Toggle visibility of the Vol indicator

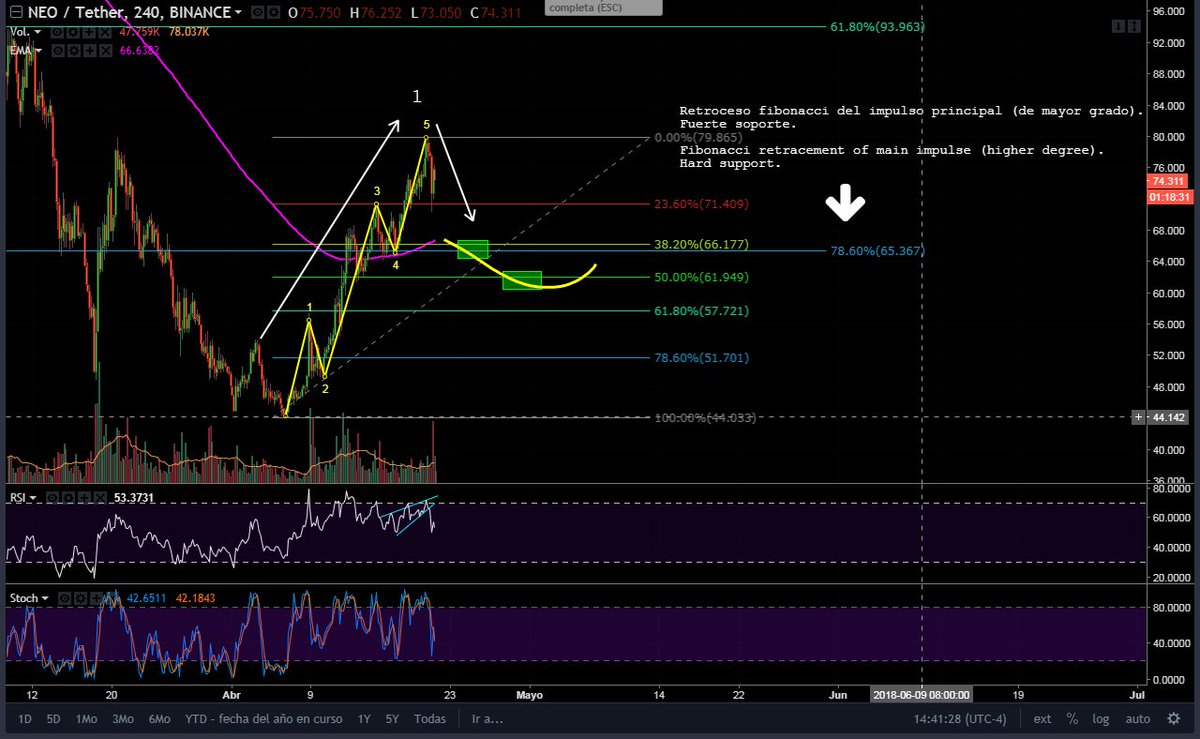click(57, 32)
